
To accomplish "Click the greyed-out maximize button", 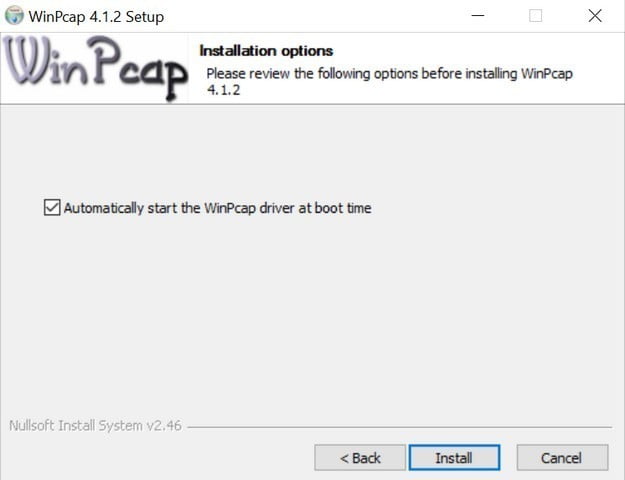I will pos(535,16).
